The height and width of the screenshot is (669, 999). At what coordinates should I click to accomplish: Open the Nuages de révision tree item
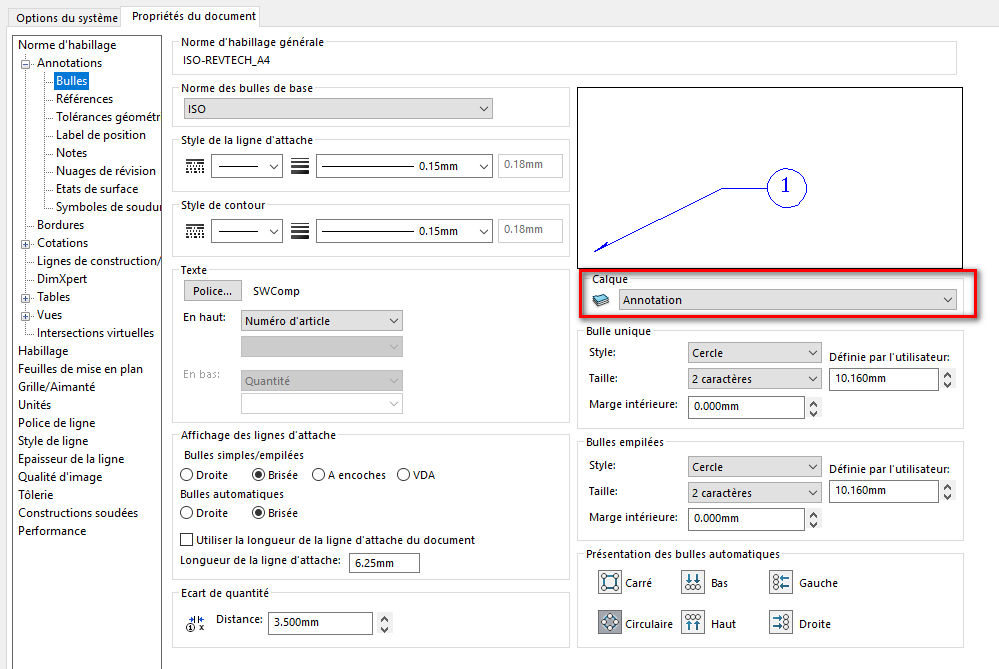click(105, 171)
